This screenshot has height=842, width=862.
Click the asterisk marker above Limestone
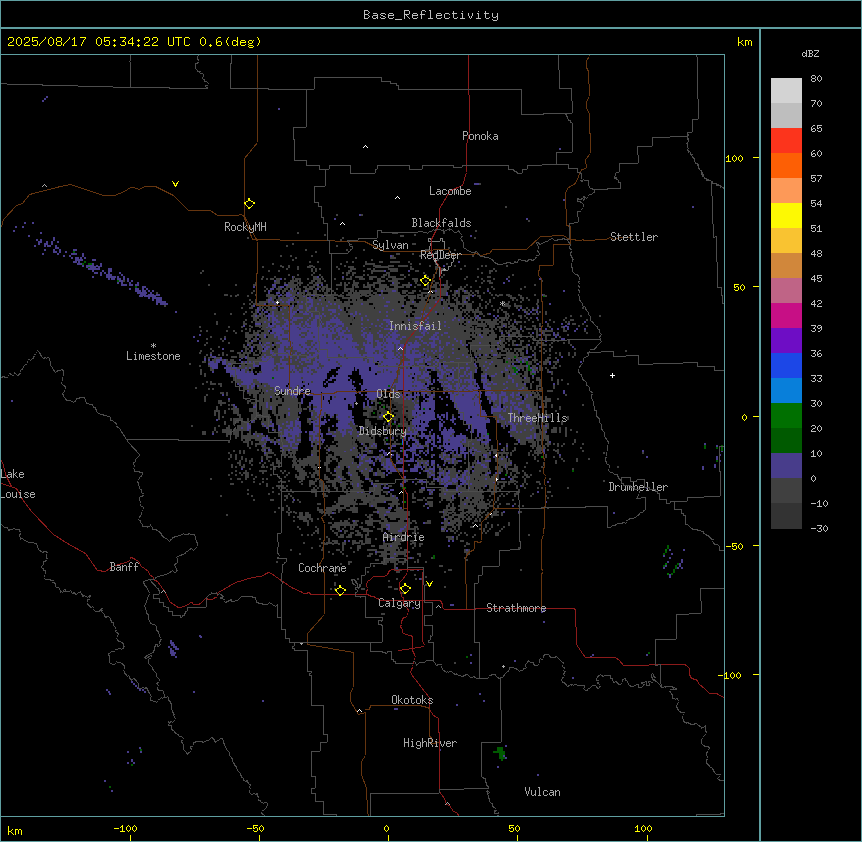point(153,345)
